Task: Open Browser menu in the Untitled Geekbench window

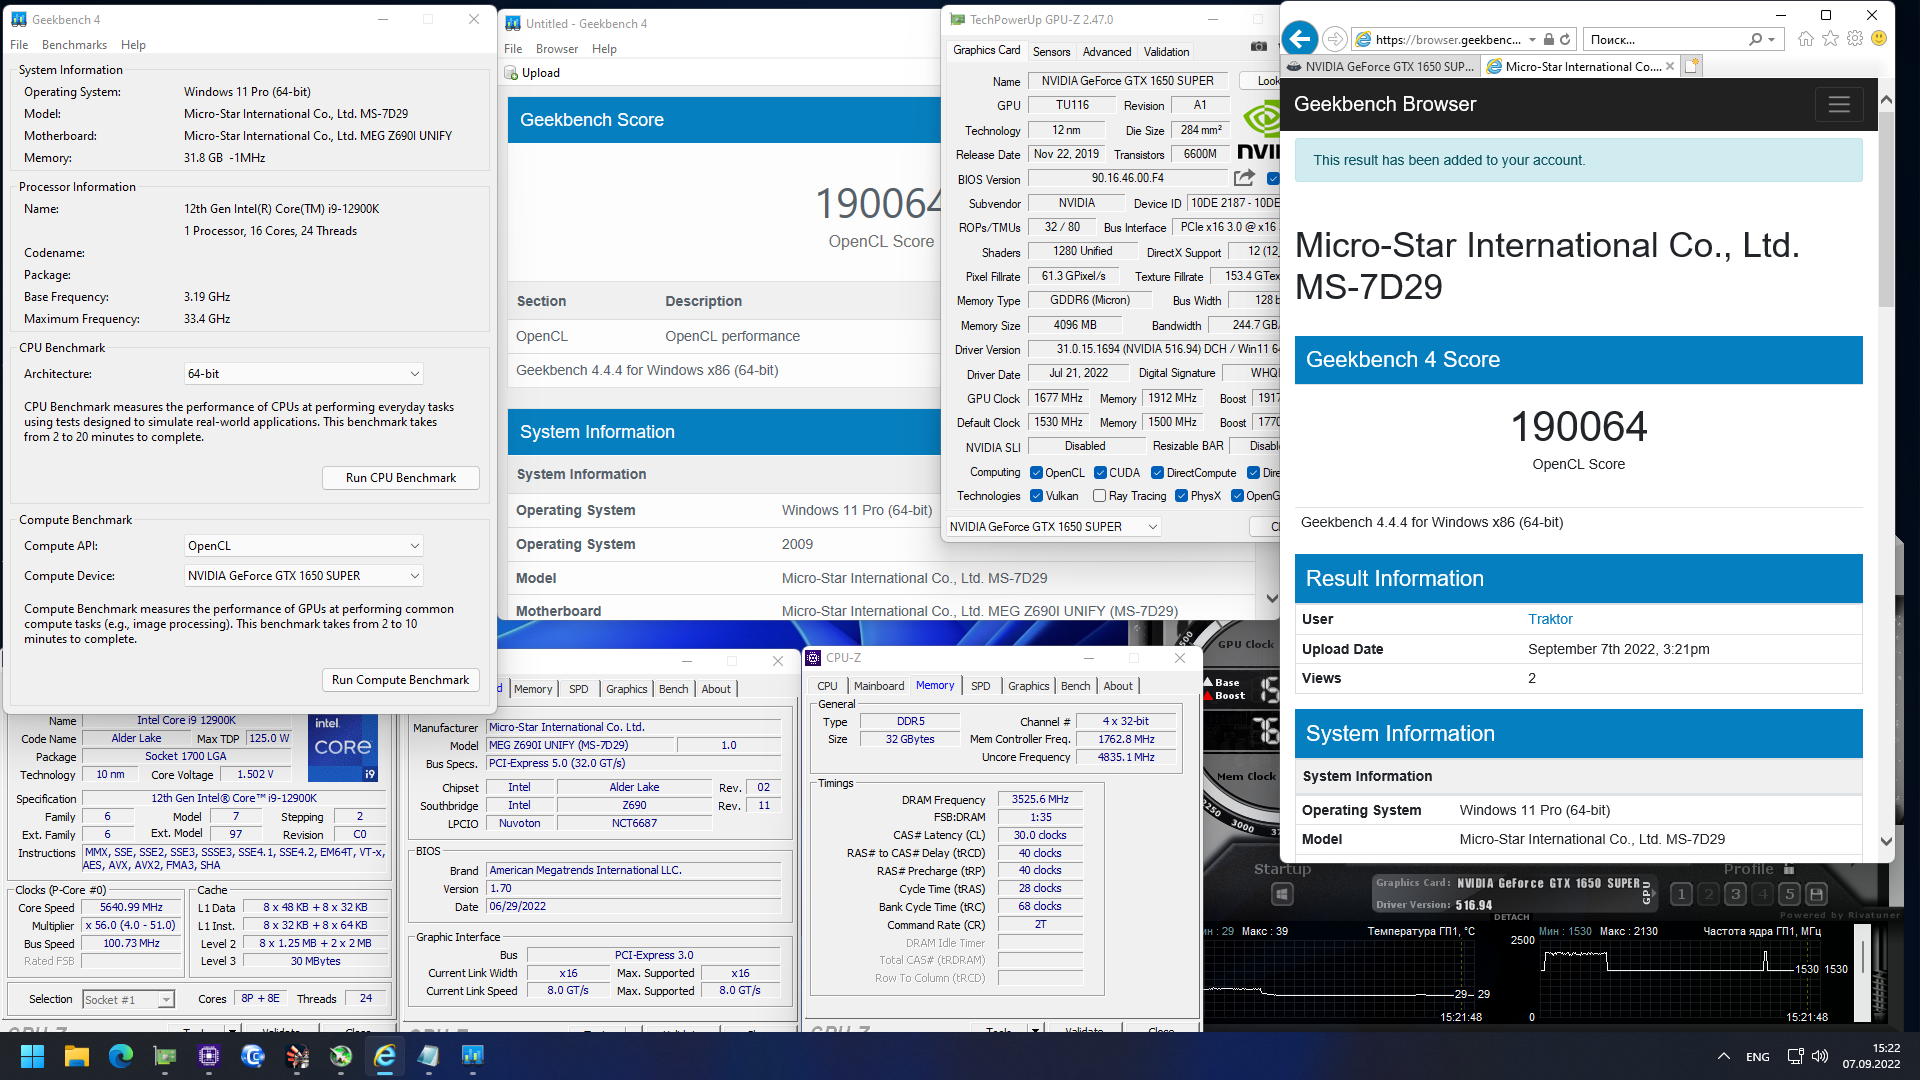Action: tap(557, 49)
